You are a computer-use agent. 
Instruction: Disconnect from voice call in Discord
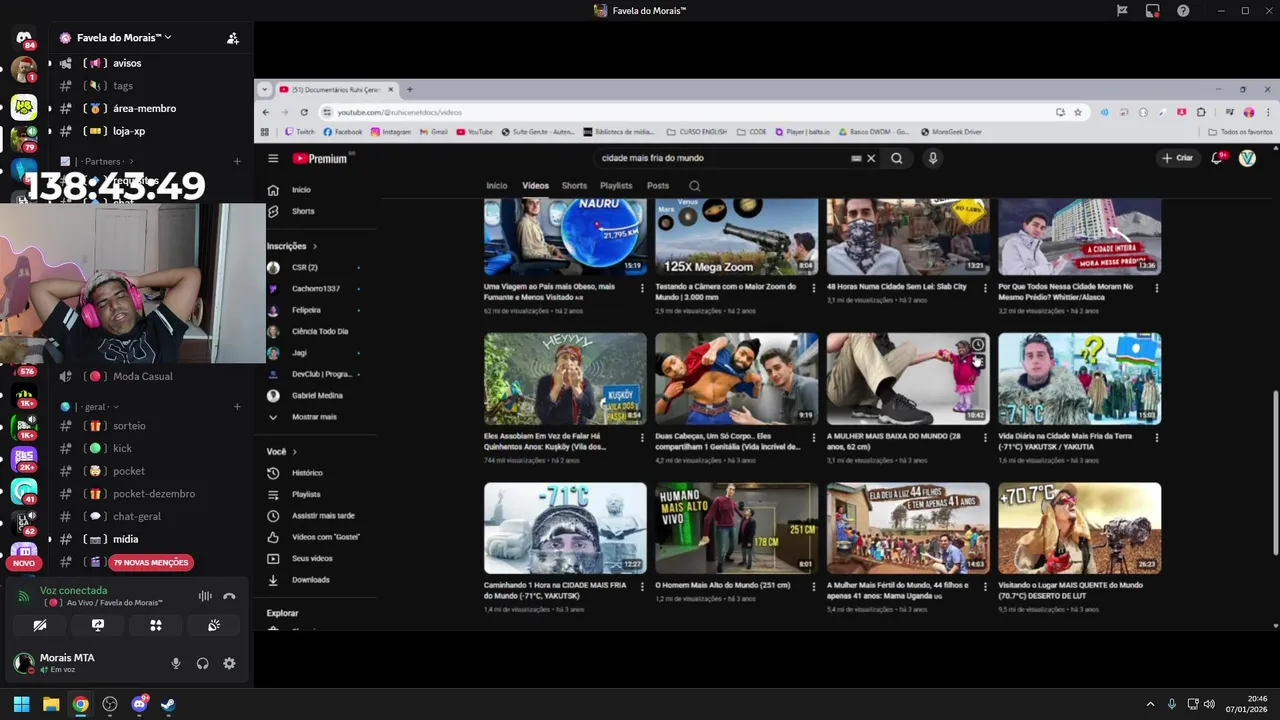[229, 596]
